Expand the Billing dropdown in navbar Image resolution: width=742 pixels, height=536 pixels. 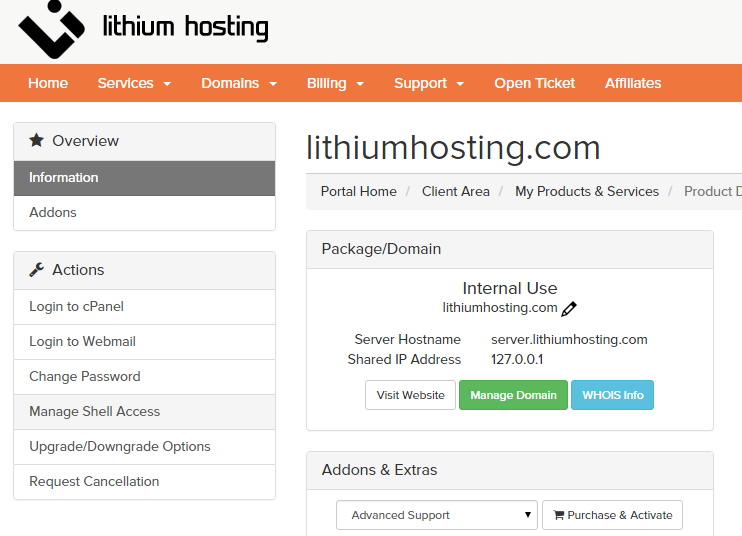click(335, 83)
